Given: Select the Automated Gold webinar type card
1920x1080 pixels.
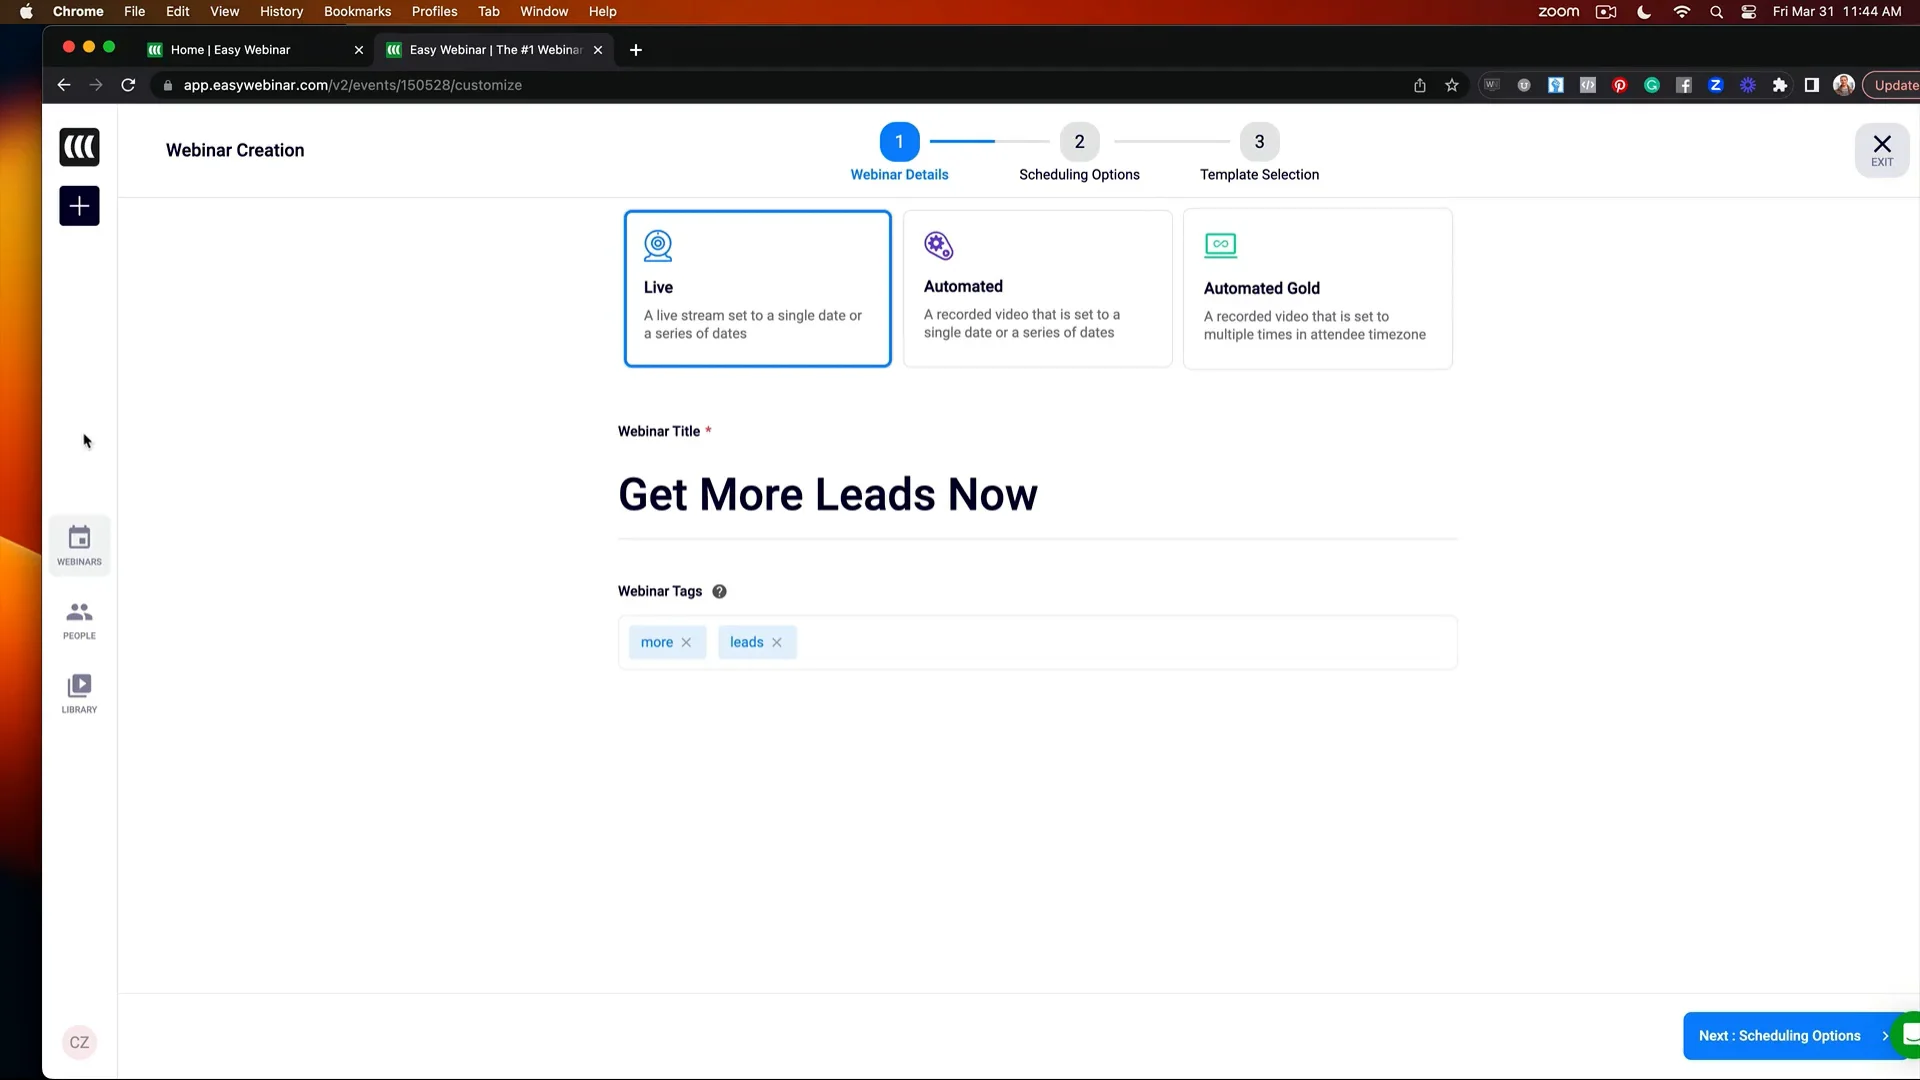Looking at the screenshot, I should 1317,287.
